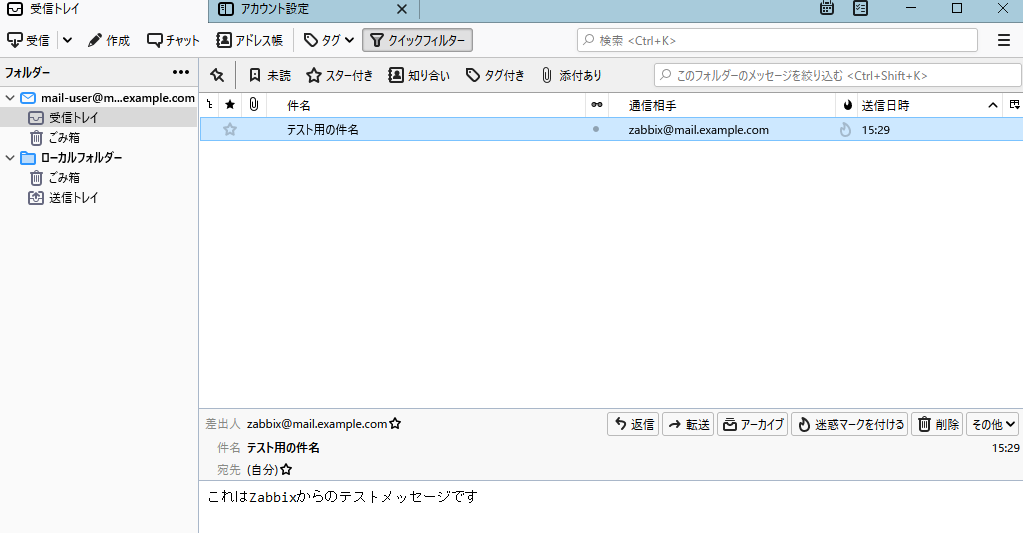This screenshot has width=1023, height=533.
Task: Toggle the タグ付き tagged filter
Action: click(x=495, y=76)
